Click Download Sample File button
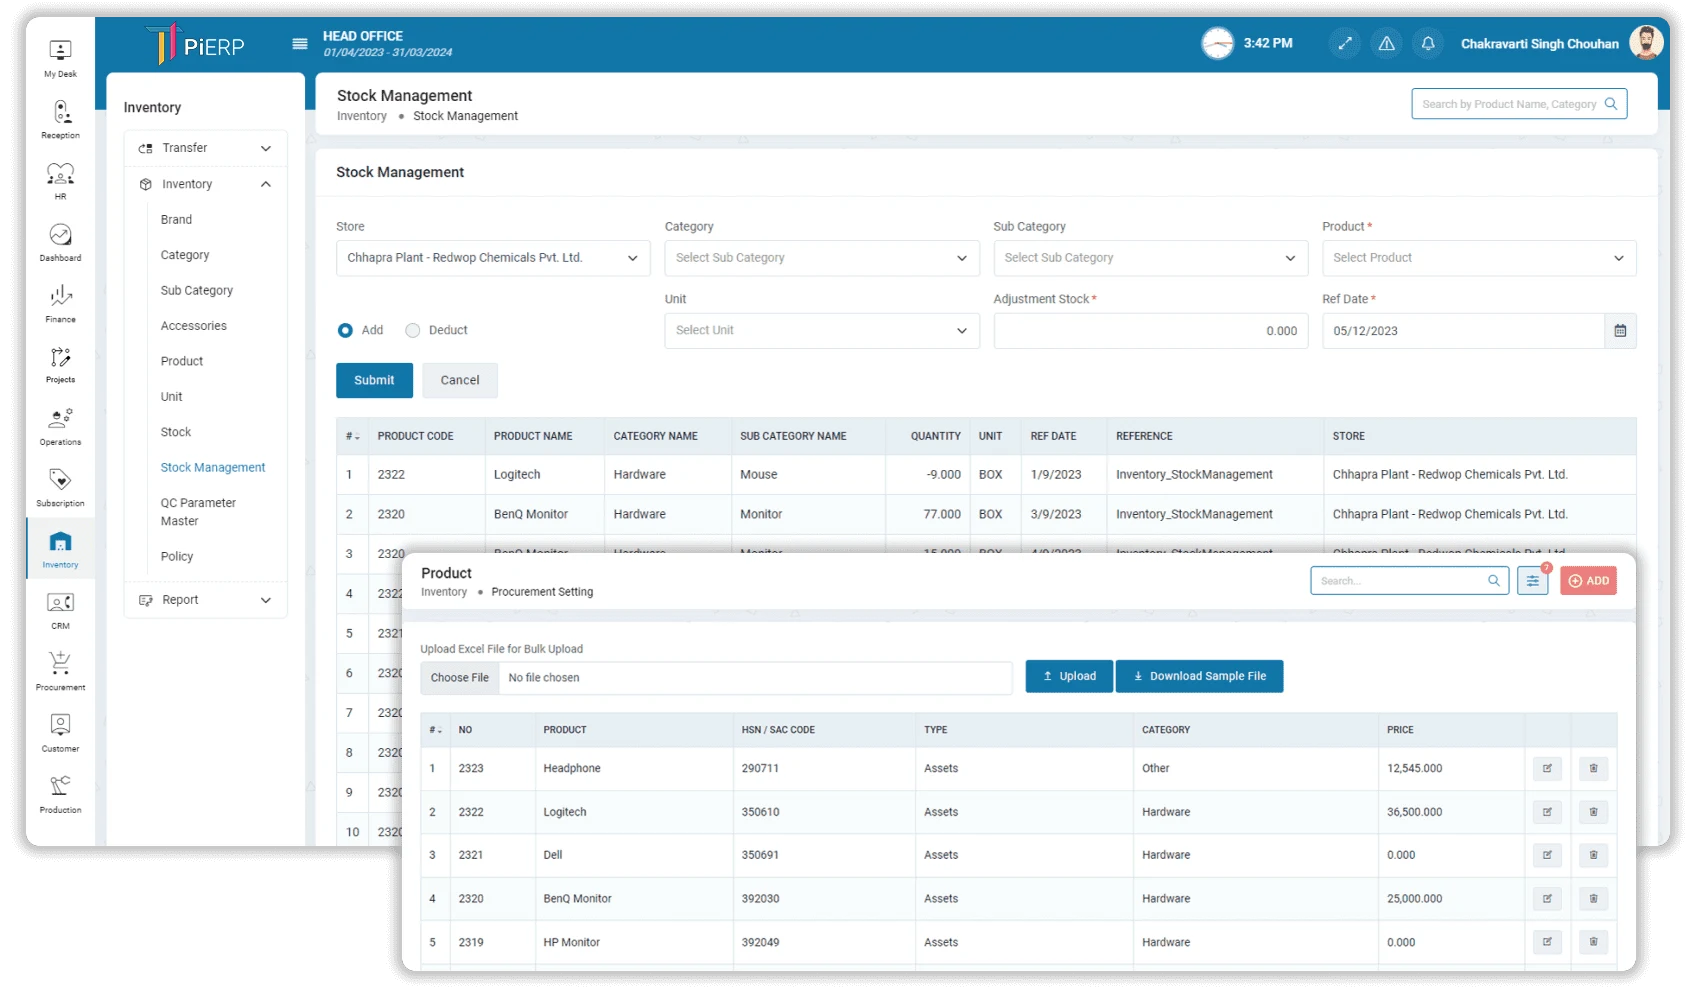 (x=1199, y=676)
